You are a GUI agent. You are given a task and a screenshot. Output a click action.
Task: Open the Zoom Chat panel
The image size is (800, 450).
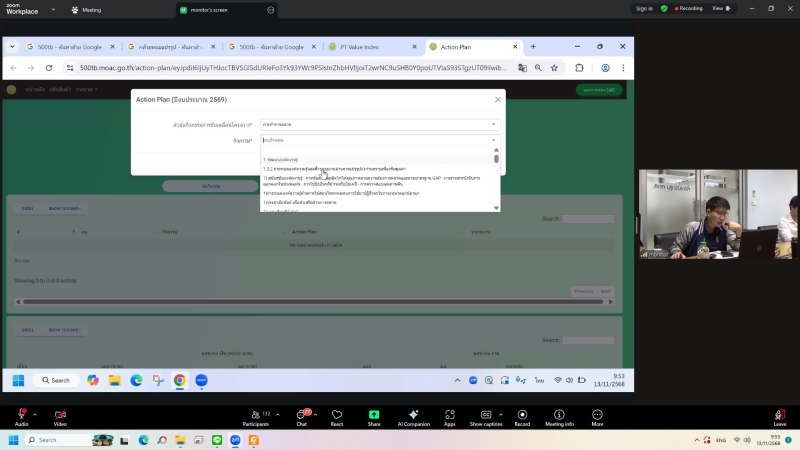tap(301, 414)
